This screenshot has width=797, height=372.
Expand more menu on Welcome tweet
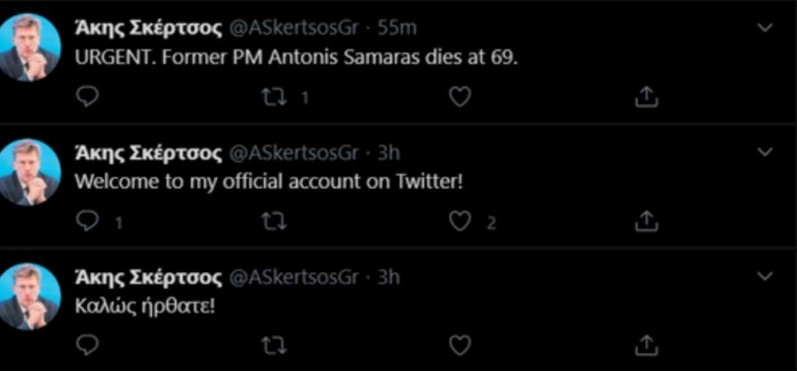pos(764,152)
